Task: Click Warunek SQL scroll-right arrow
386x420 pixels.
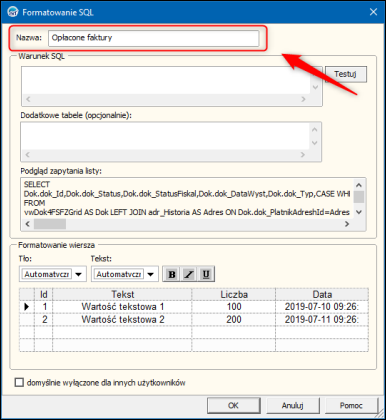Action: (303, 99)
